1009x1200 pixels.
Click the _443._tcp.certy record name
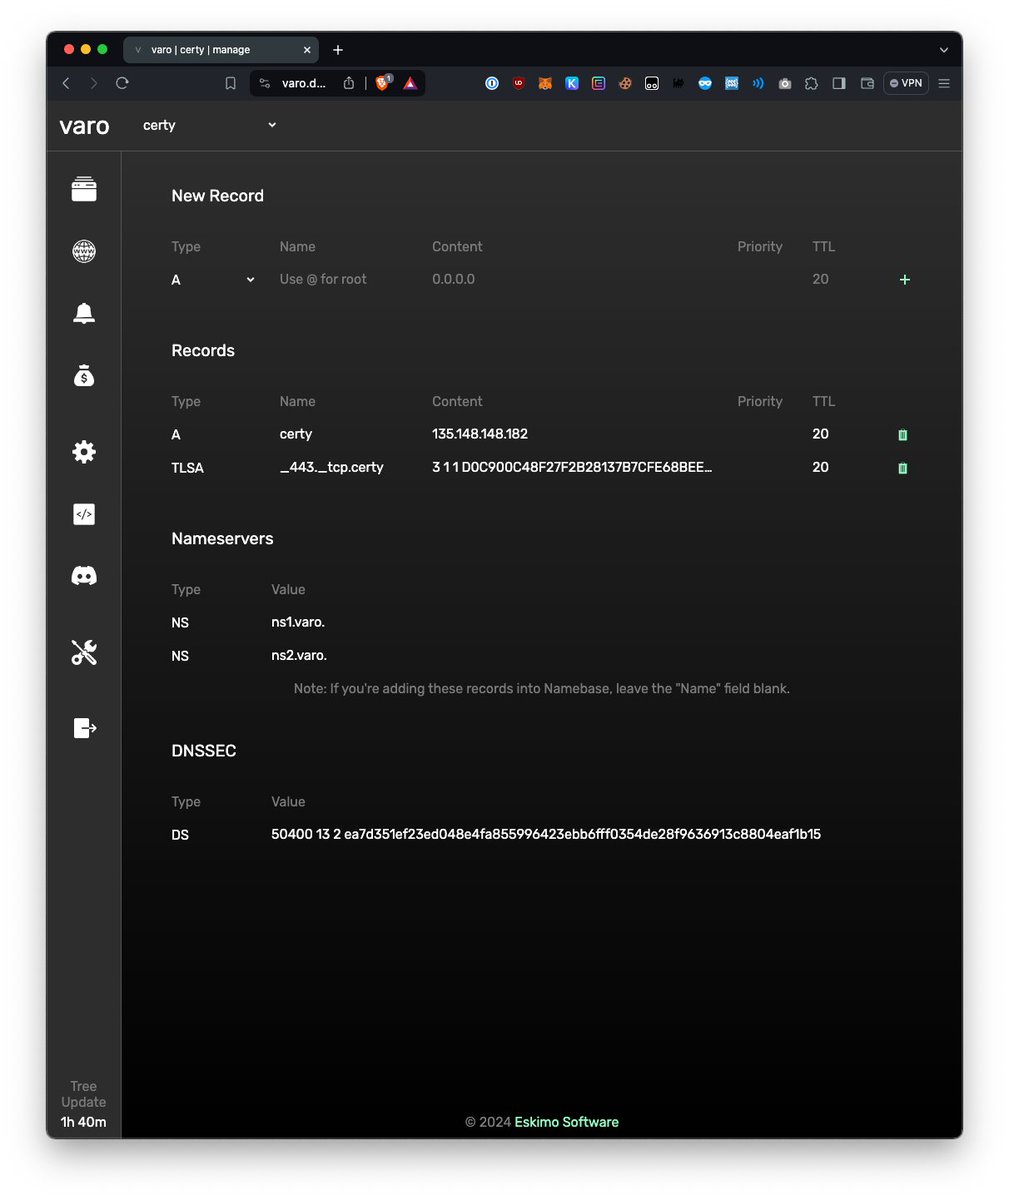[x=332, y=468]
